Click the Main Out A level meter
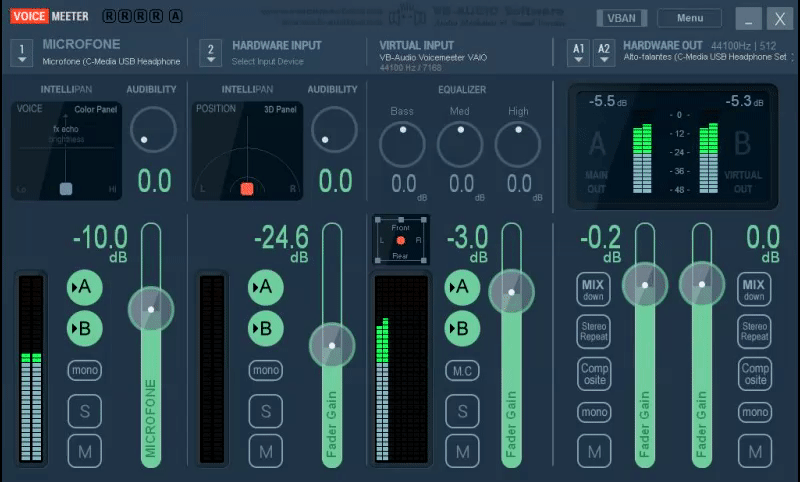 (x=642, y=158)
